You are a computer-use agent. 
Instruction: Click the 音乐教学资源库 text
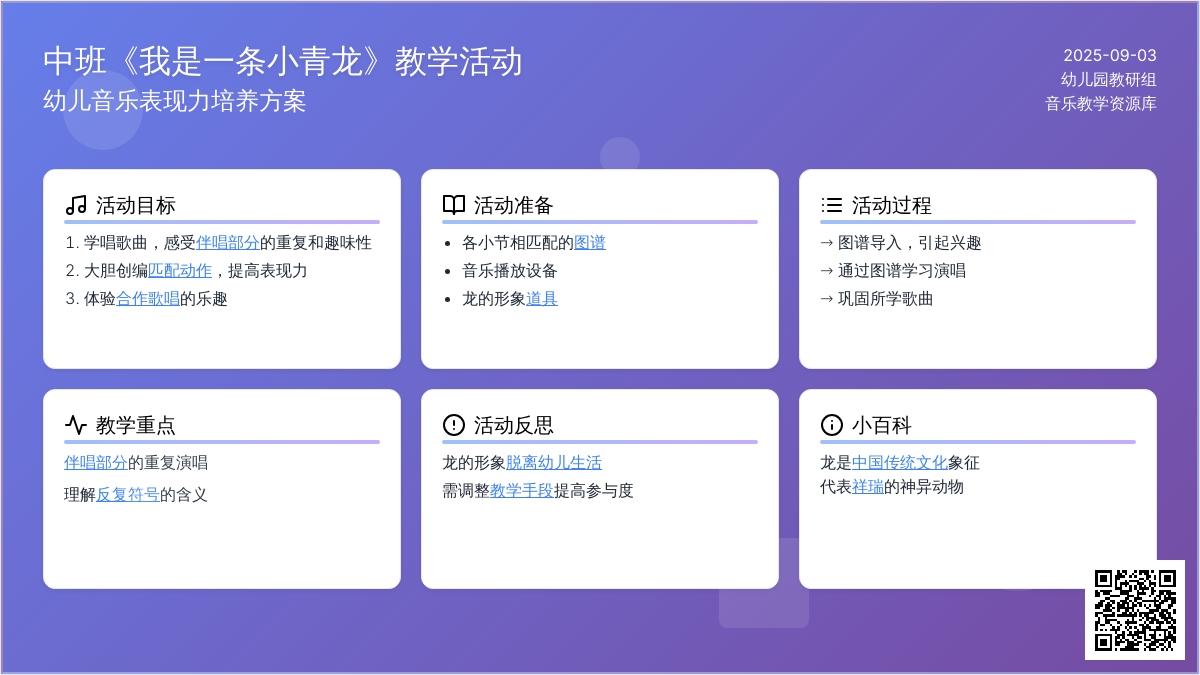pyautogui.click(x=1101, y=104)
